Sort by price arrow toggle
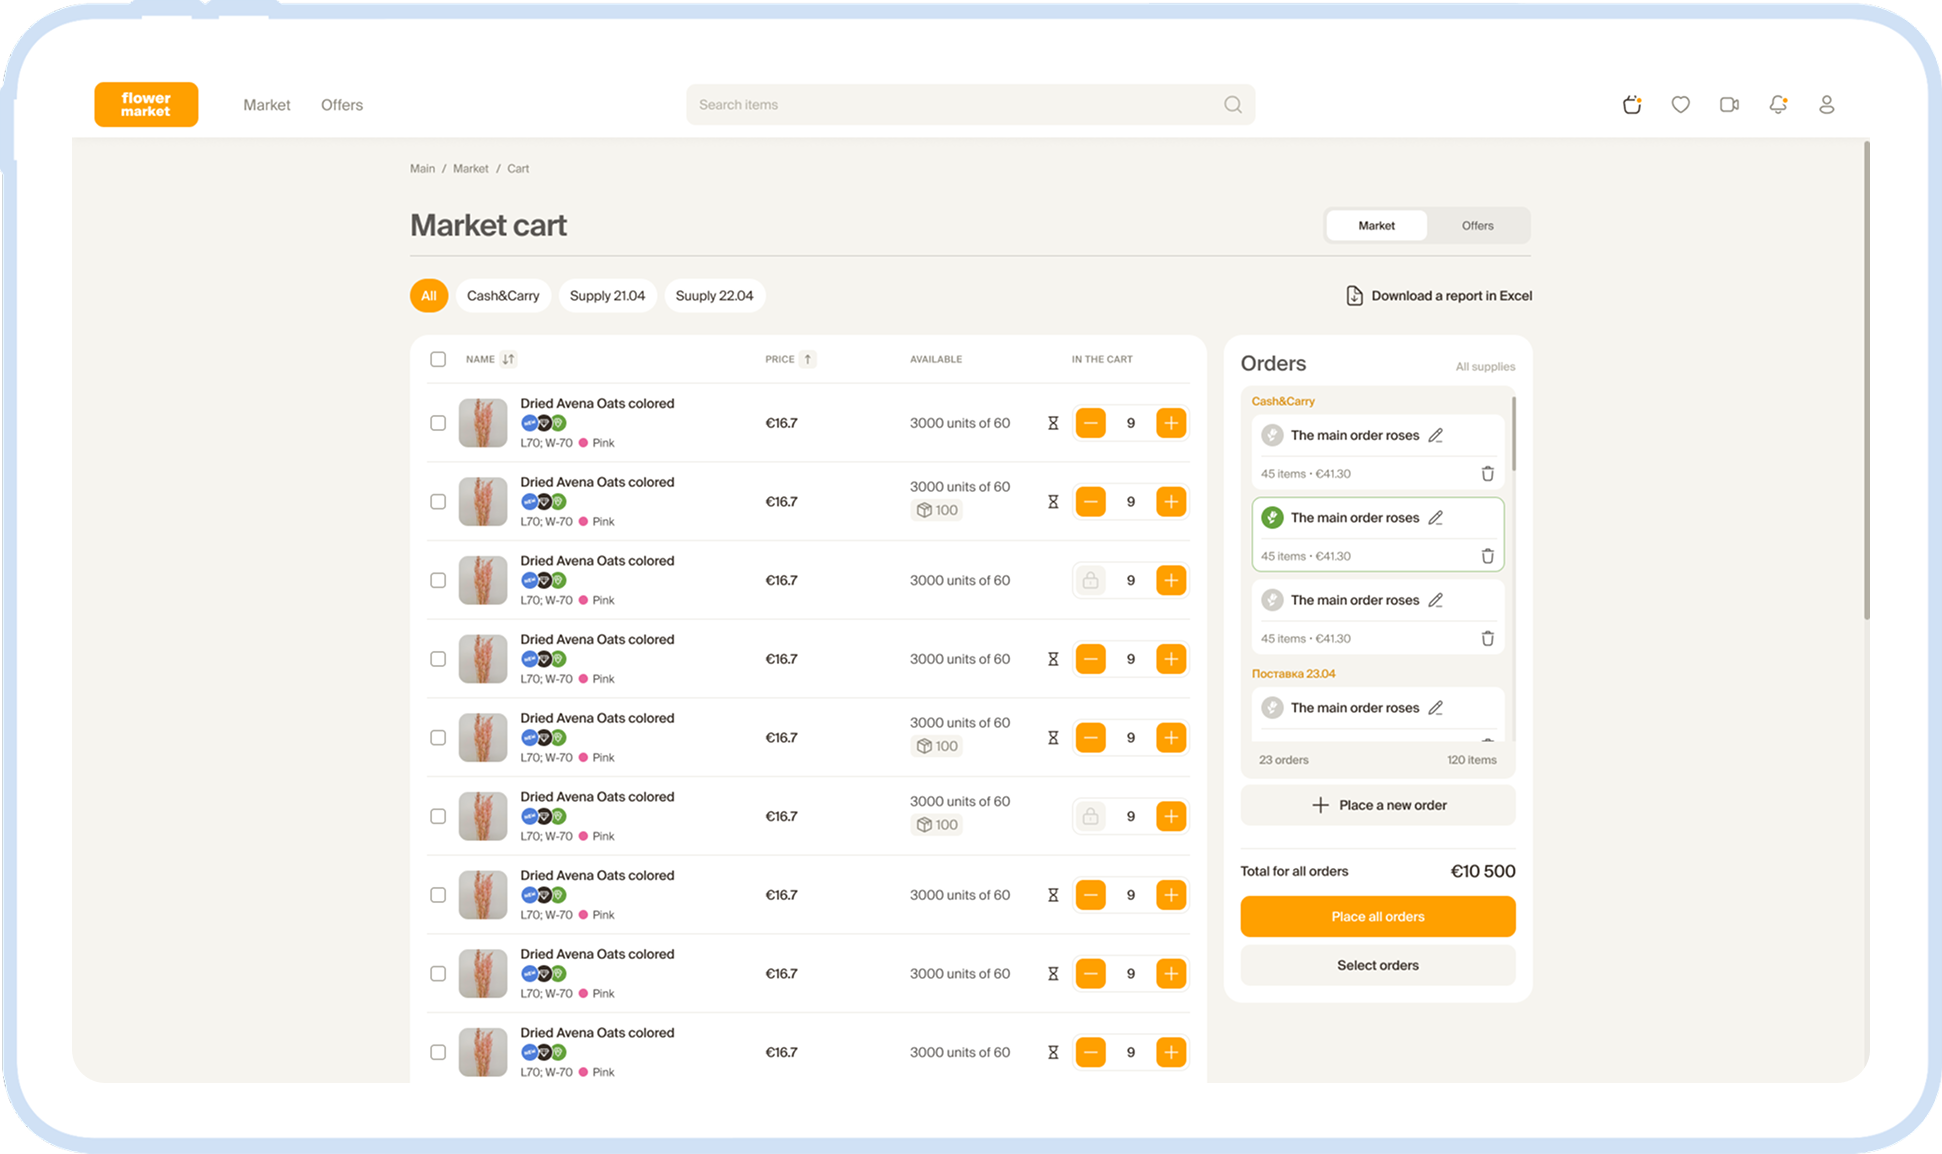1942x1154 pixels. point(807,359)
